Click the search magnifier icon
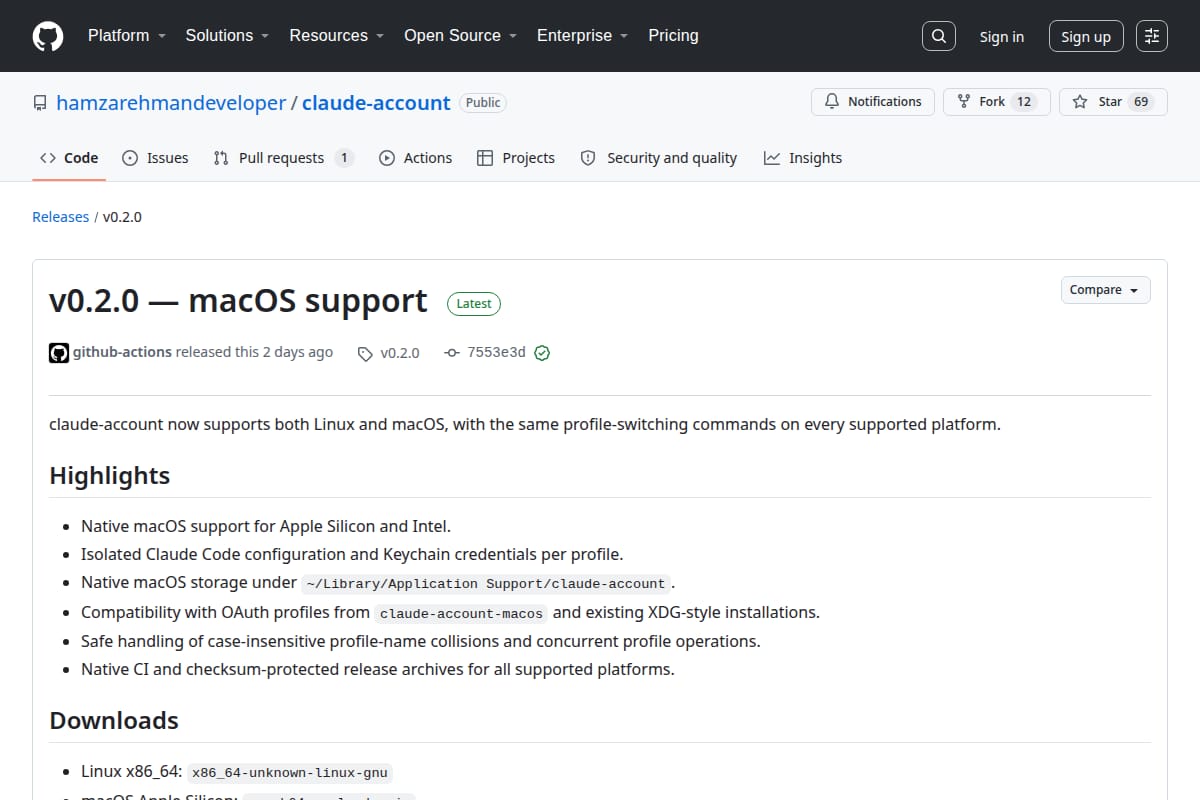1200x800 pixels. pos(938,36)
